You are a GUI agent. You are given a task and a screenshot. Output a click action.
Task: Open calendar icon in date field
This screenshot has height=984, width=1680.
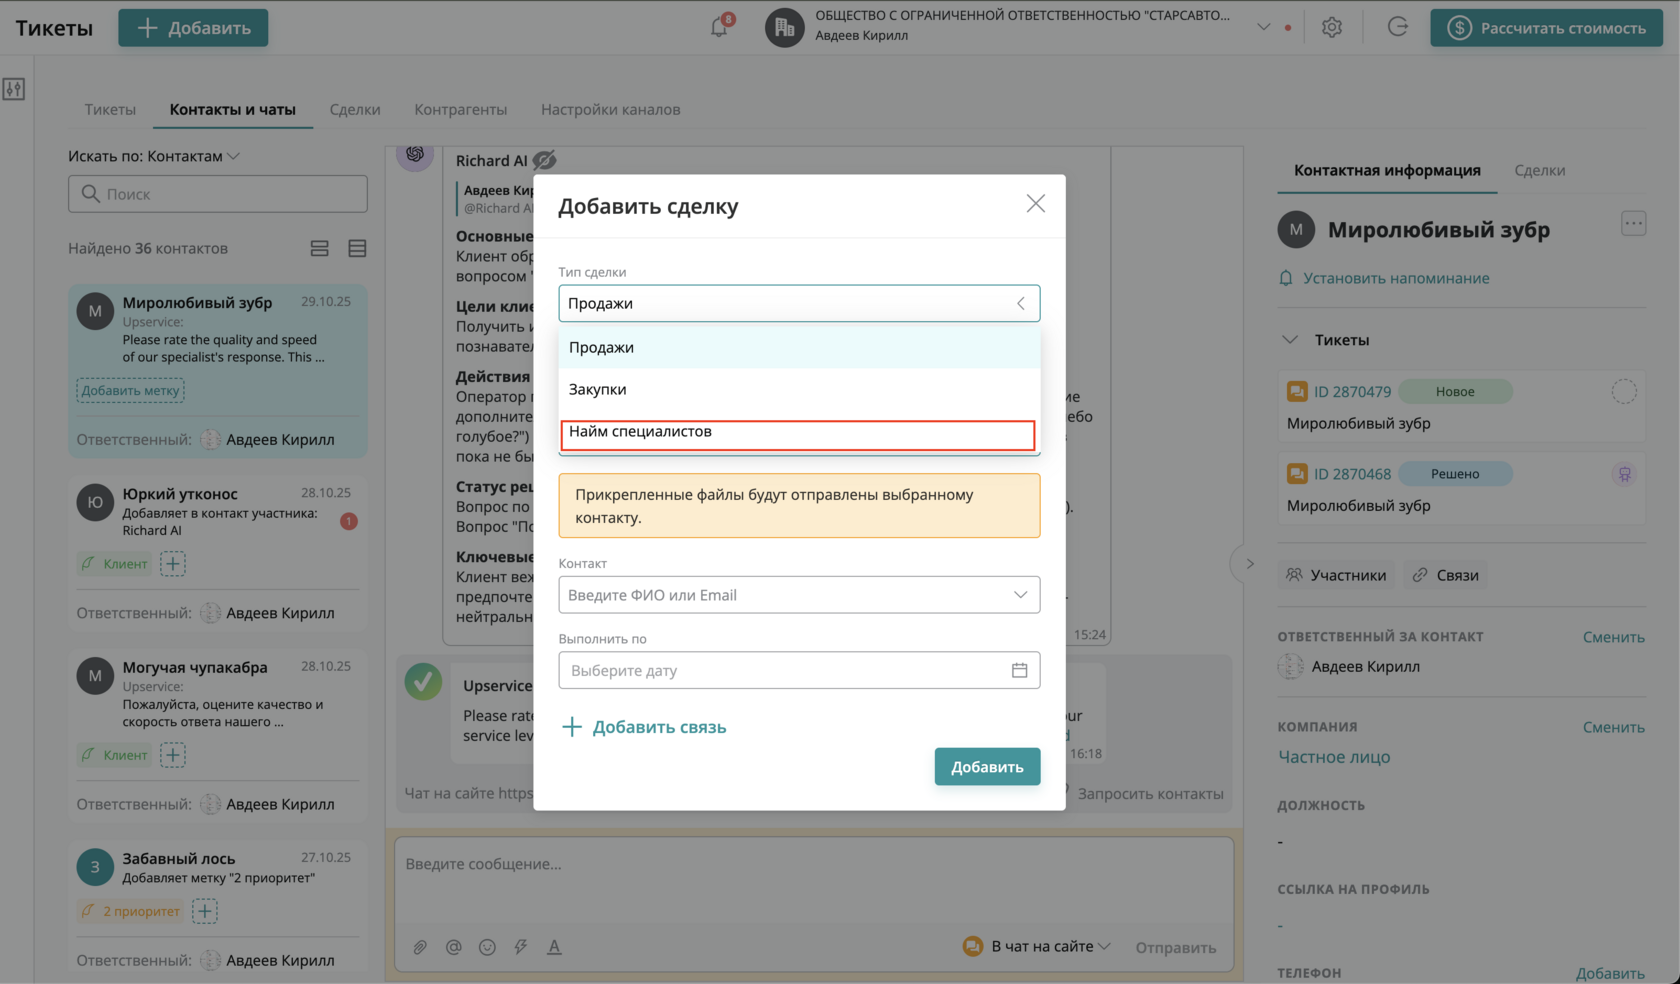point(1019,670)
